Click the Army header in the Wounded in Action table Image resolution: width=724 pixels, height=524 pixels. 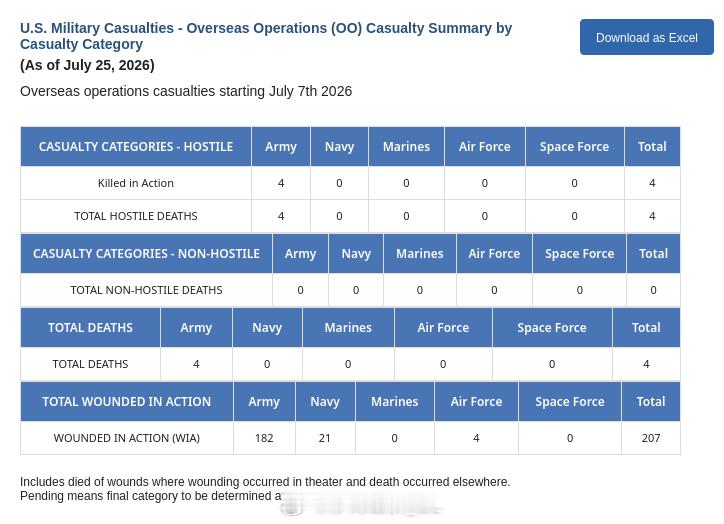264,402
